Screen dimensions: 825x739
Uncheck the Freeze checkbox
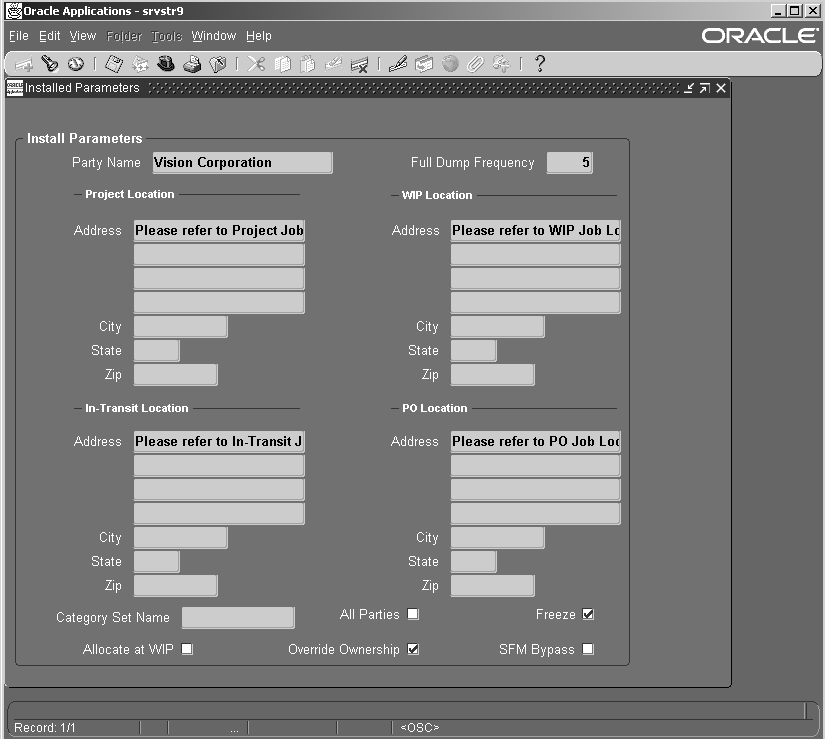tap(588, 614)
